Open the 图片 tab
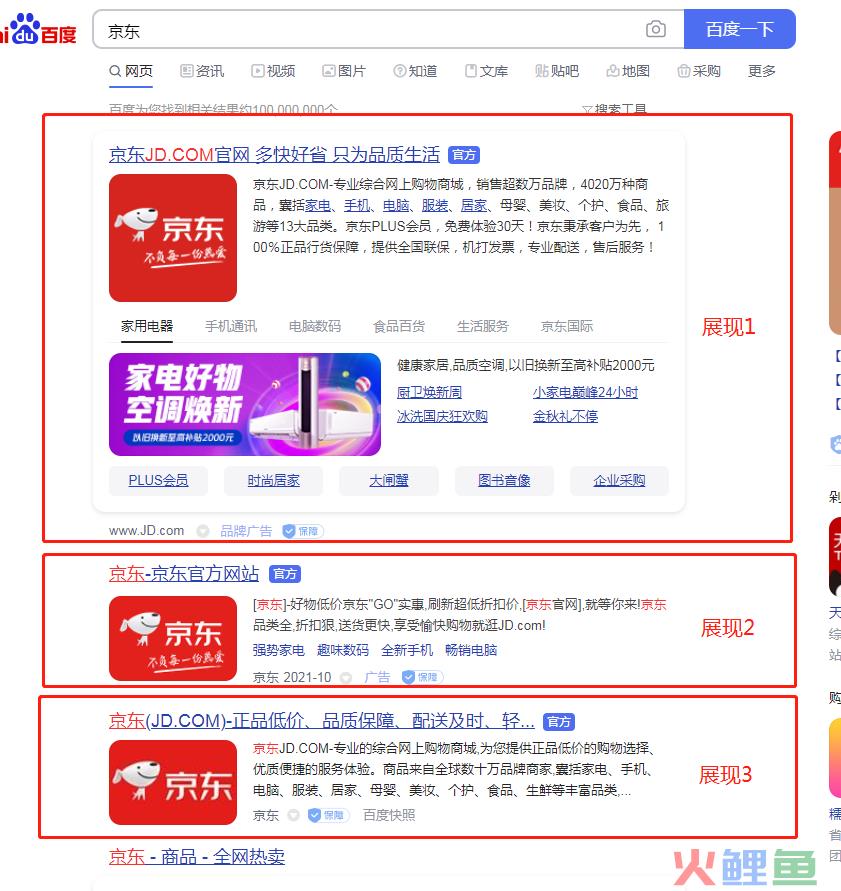841x891 pixels. pyautogui.click(x=344, y=71)
